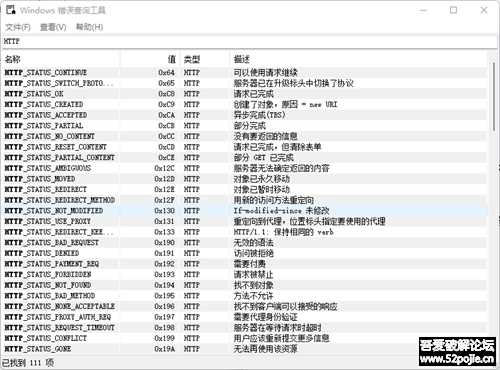Select row HTTP_STATUS_BAD_REQUEST
Image resolution: width=500 pixels, height=370 pixels.
point(245,243)
